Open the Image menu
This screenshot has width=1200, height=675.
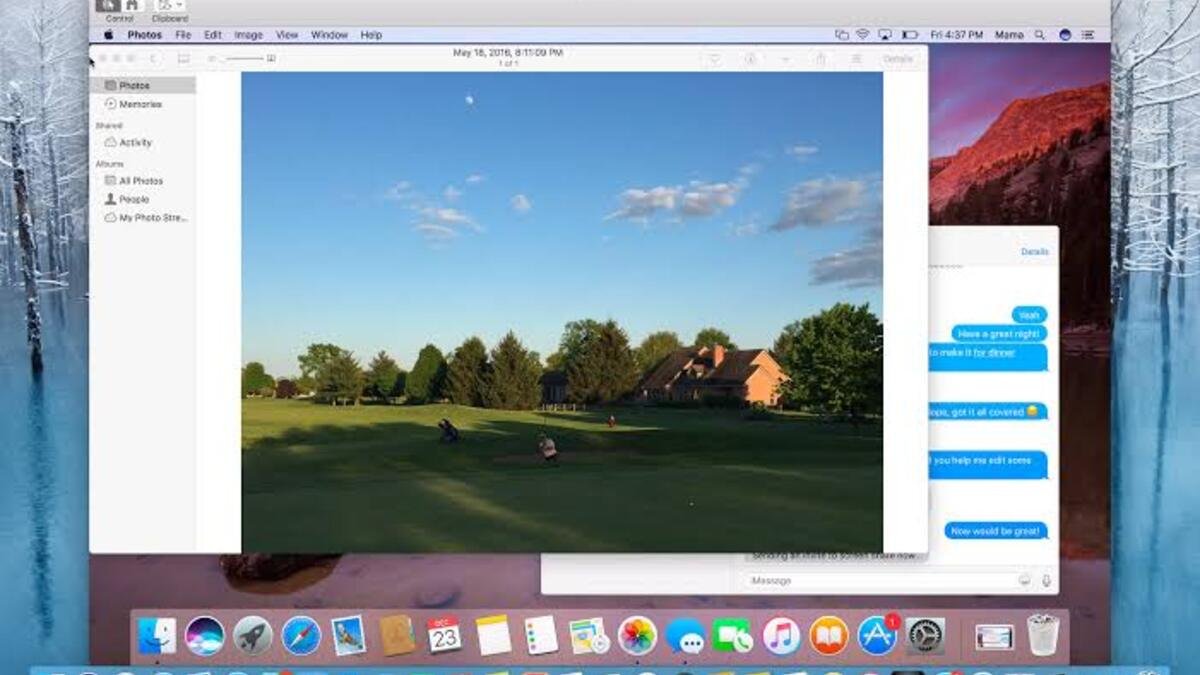pos(248,35)
